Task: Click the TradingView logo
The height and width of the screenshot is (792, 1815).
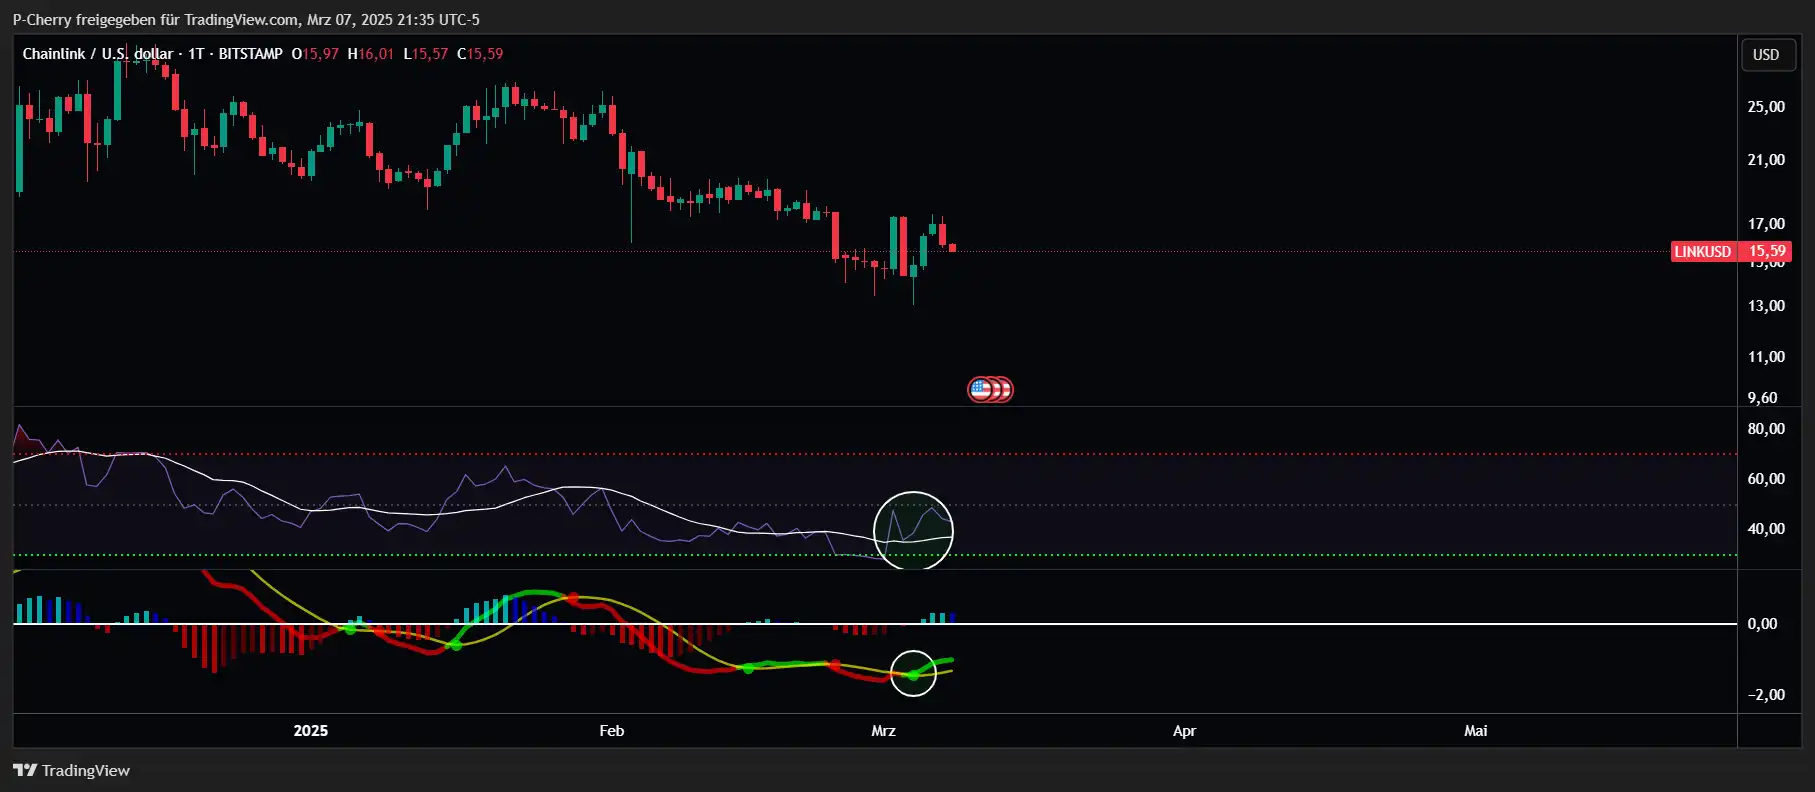Action: click(x=71, y=770)
